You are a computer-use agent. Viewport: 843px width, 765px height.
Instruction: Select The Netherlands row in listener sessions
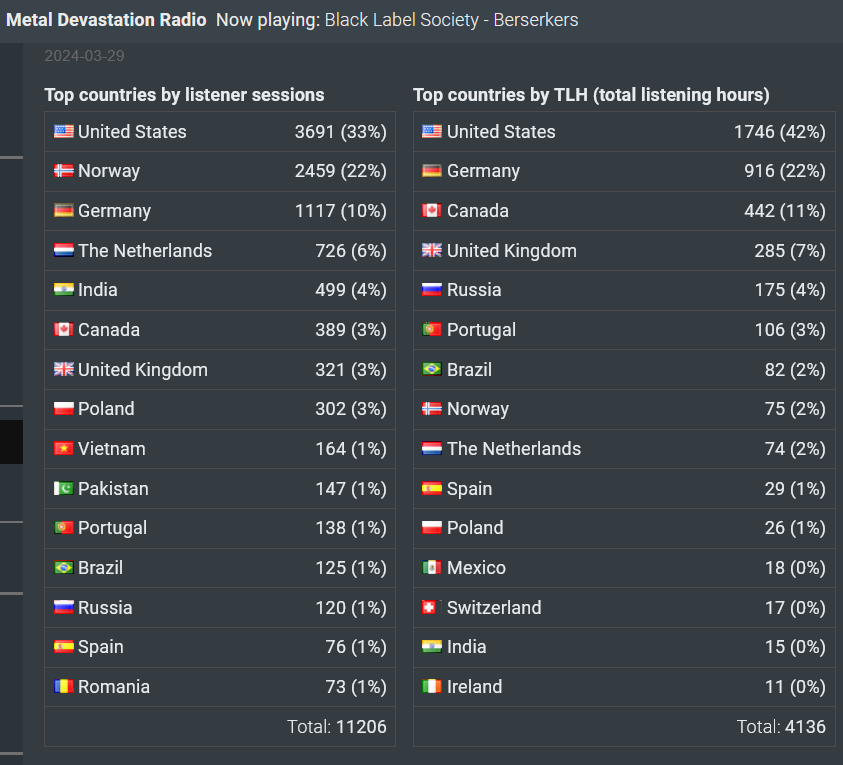point(220,251)
